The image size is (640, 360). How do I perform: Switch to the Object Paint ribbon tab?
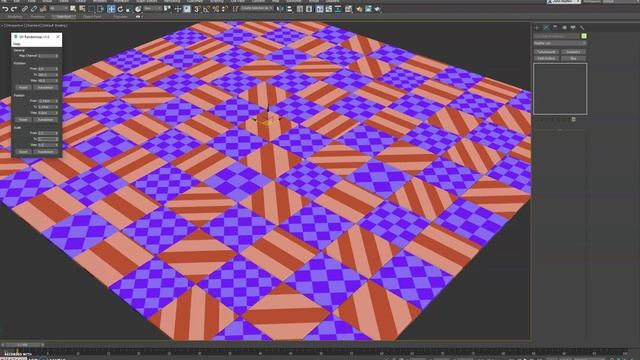92,17
